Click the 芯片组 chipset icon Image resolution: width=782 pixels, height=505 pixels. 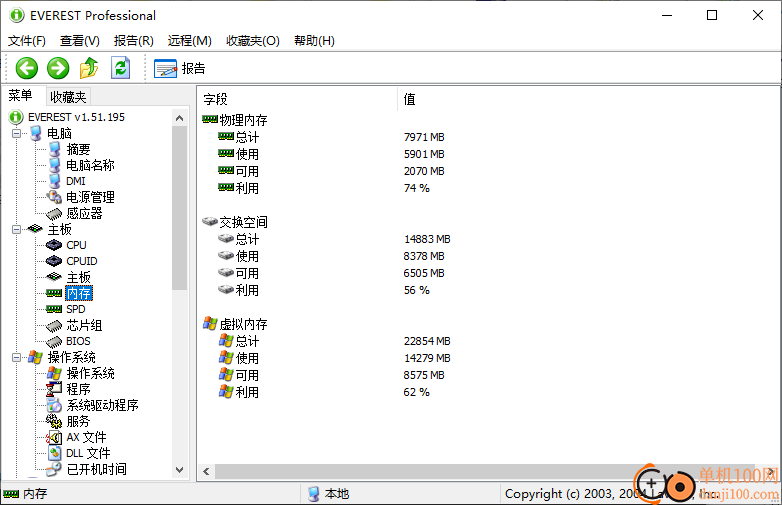pos(54,326)
